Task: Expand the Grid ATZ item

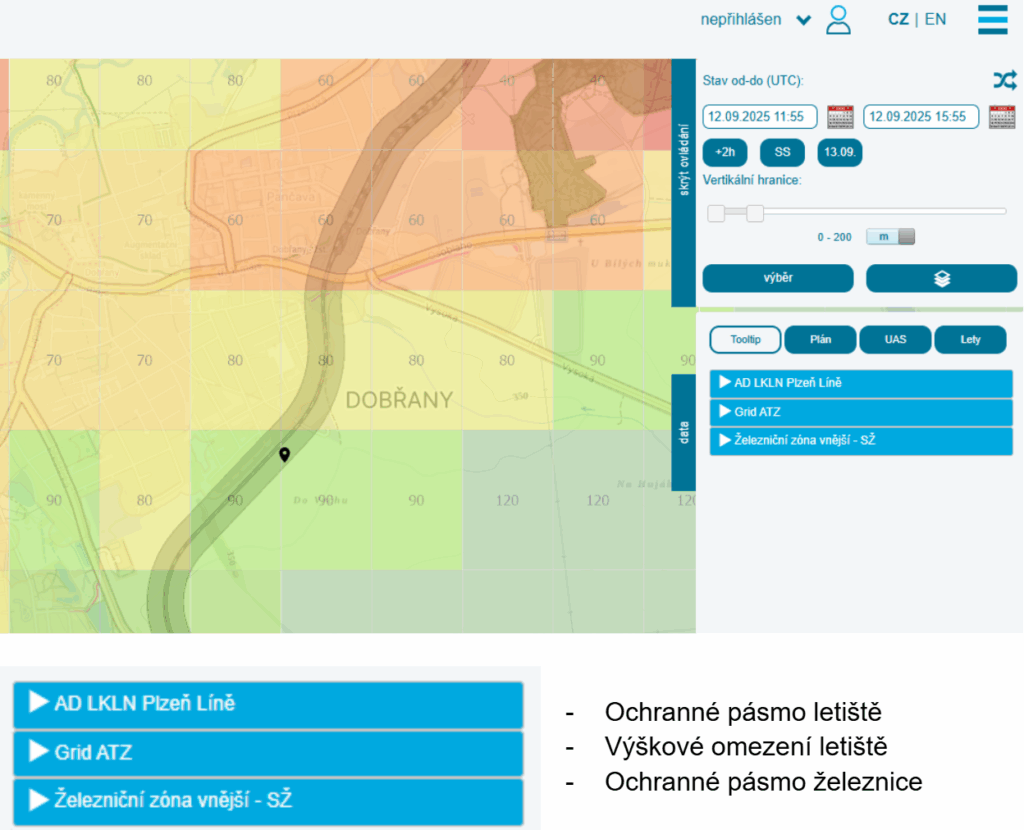Action: (x=860, y=412)
